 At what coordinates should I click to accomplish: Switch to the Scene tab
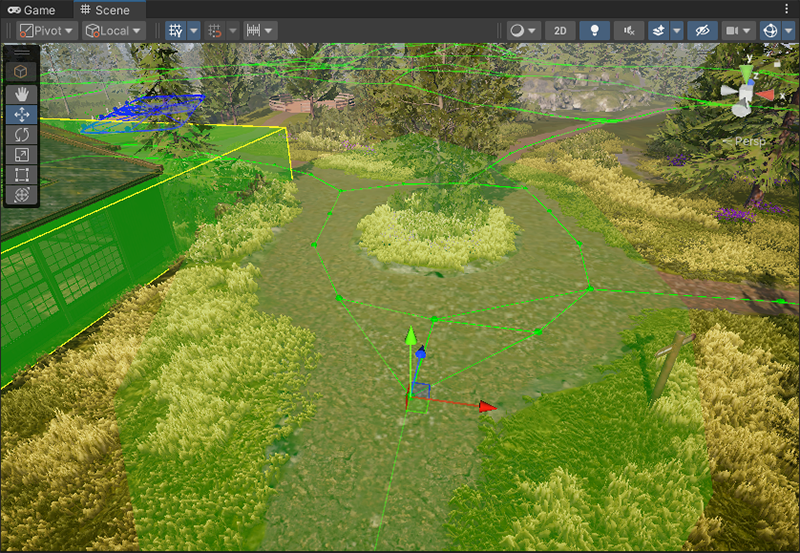105,10
